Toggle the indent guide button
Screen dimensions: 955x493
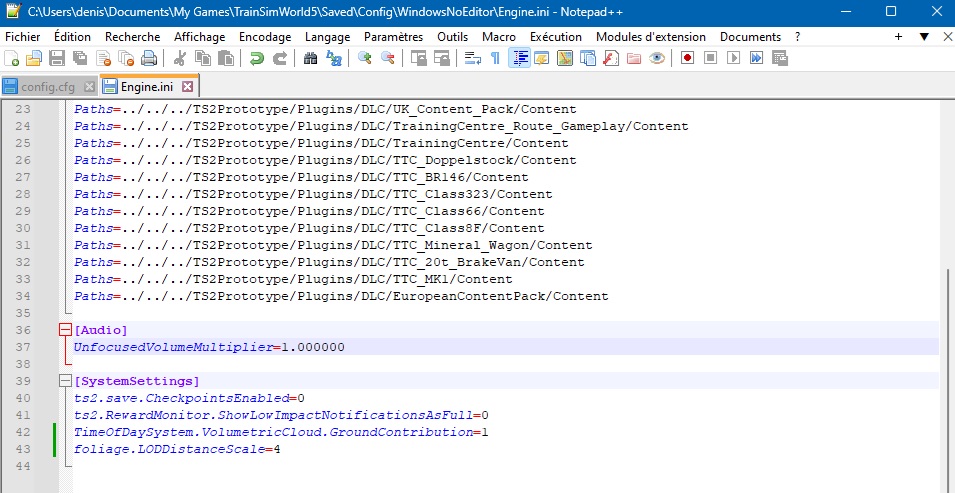coord(520,59)
